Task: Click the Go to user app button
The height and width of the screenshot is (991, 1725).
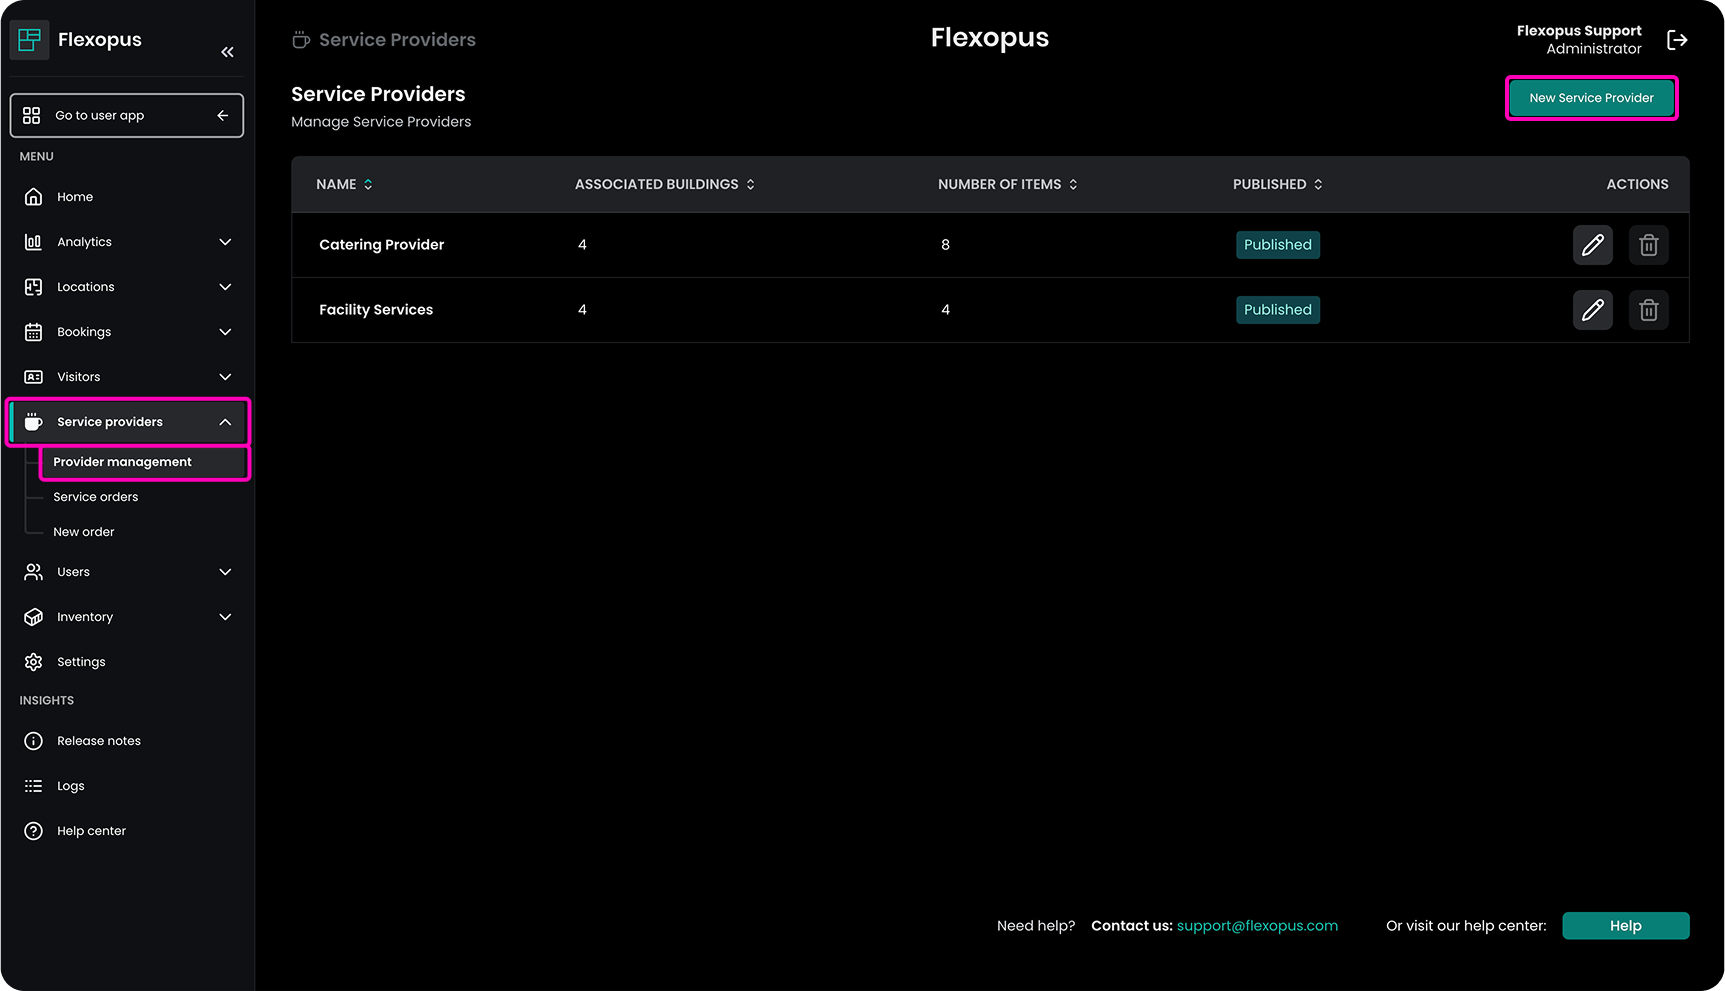Action: point(127,116)
